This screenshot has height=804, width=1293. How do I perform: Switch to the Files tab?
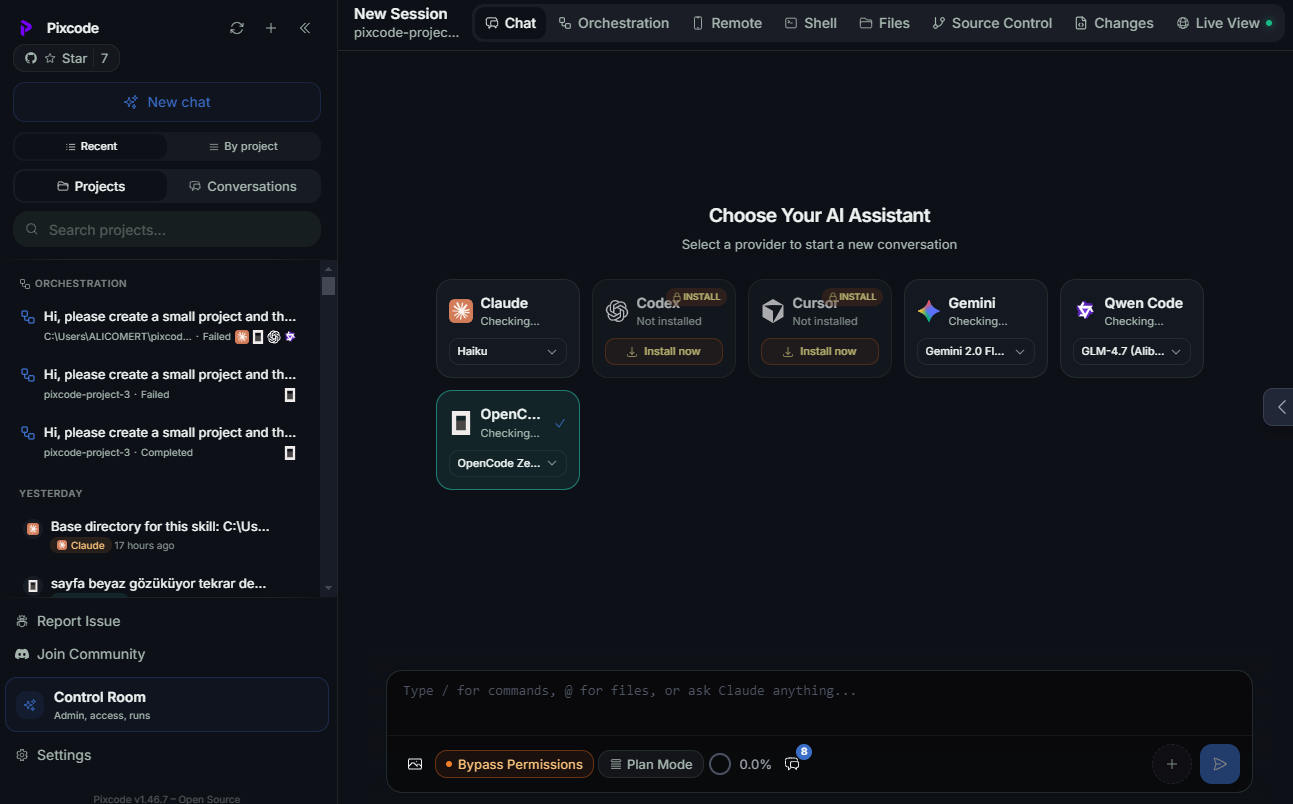click(884, 23)
